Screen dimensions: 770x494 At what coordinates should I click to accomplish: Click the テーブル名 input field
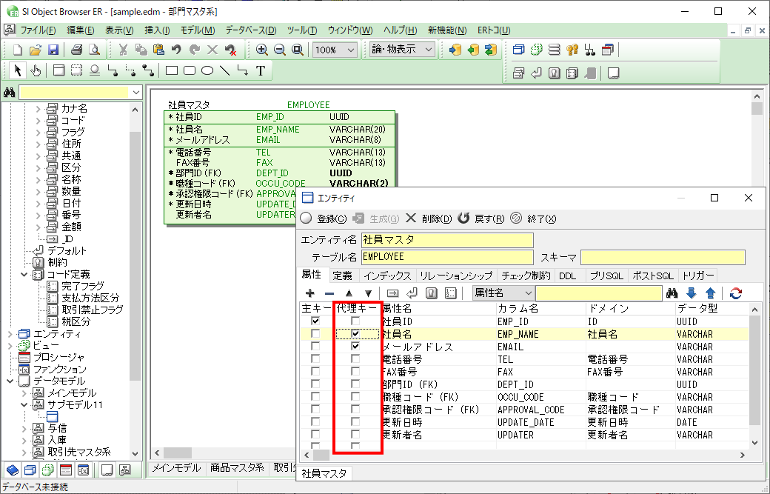(x=448, y=257)
